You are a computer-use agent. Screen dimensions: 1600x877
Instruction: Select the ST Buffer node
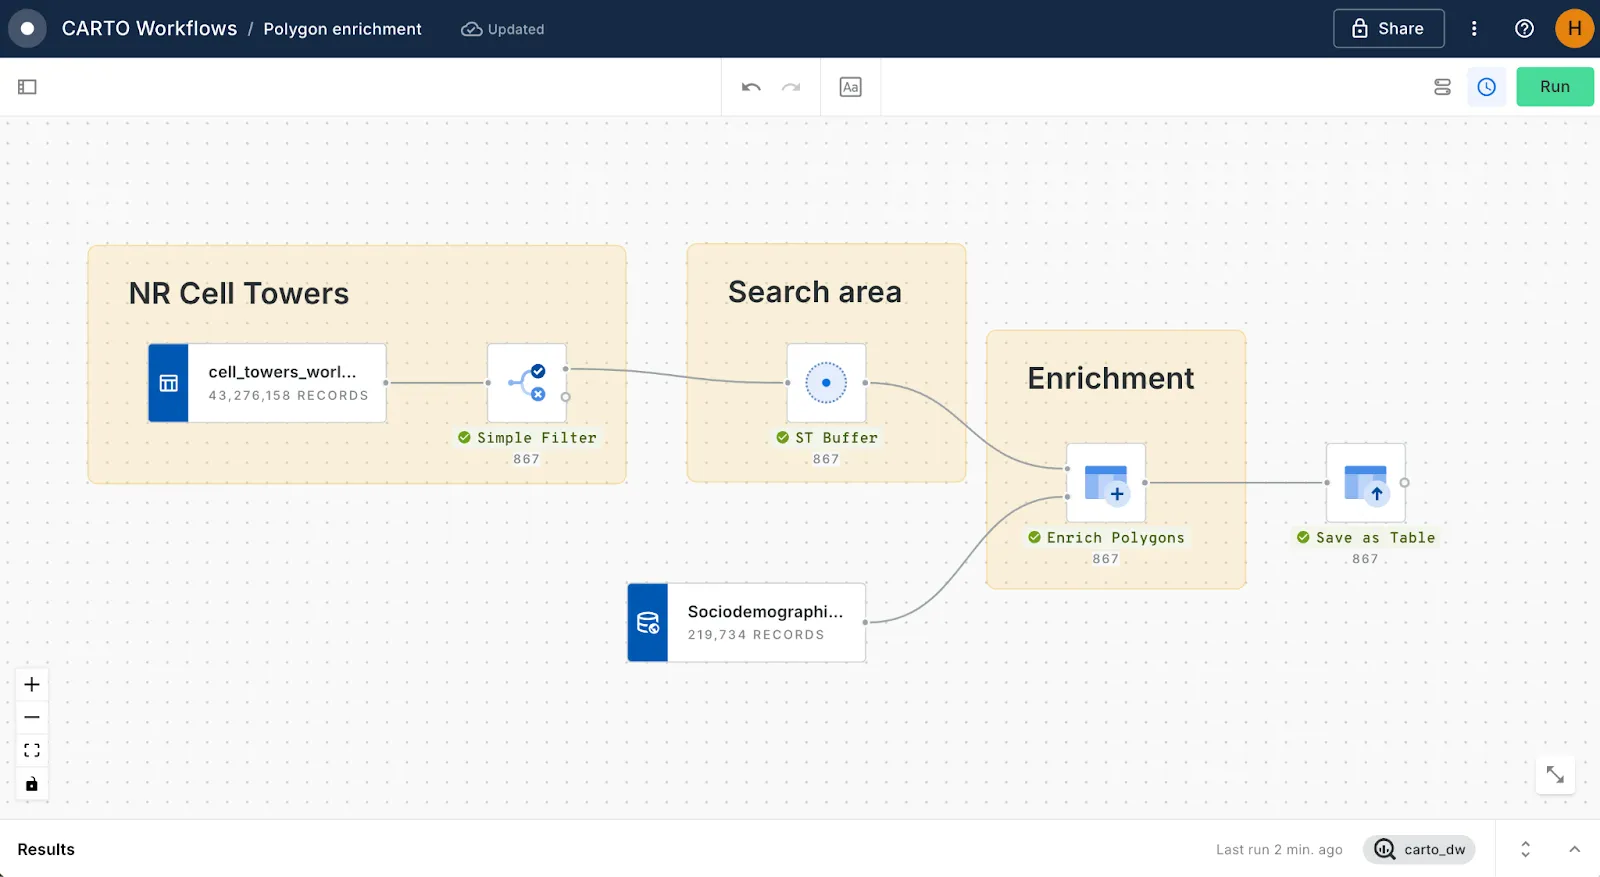click(x=826, y=383)
